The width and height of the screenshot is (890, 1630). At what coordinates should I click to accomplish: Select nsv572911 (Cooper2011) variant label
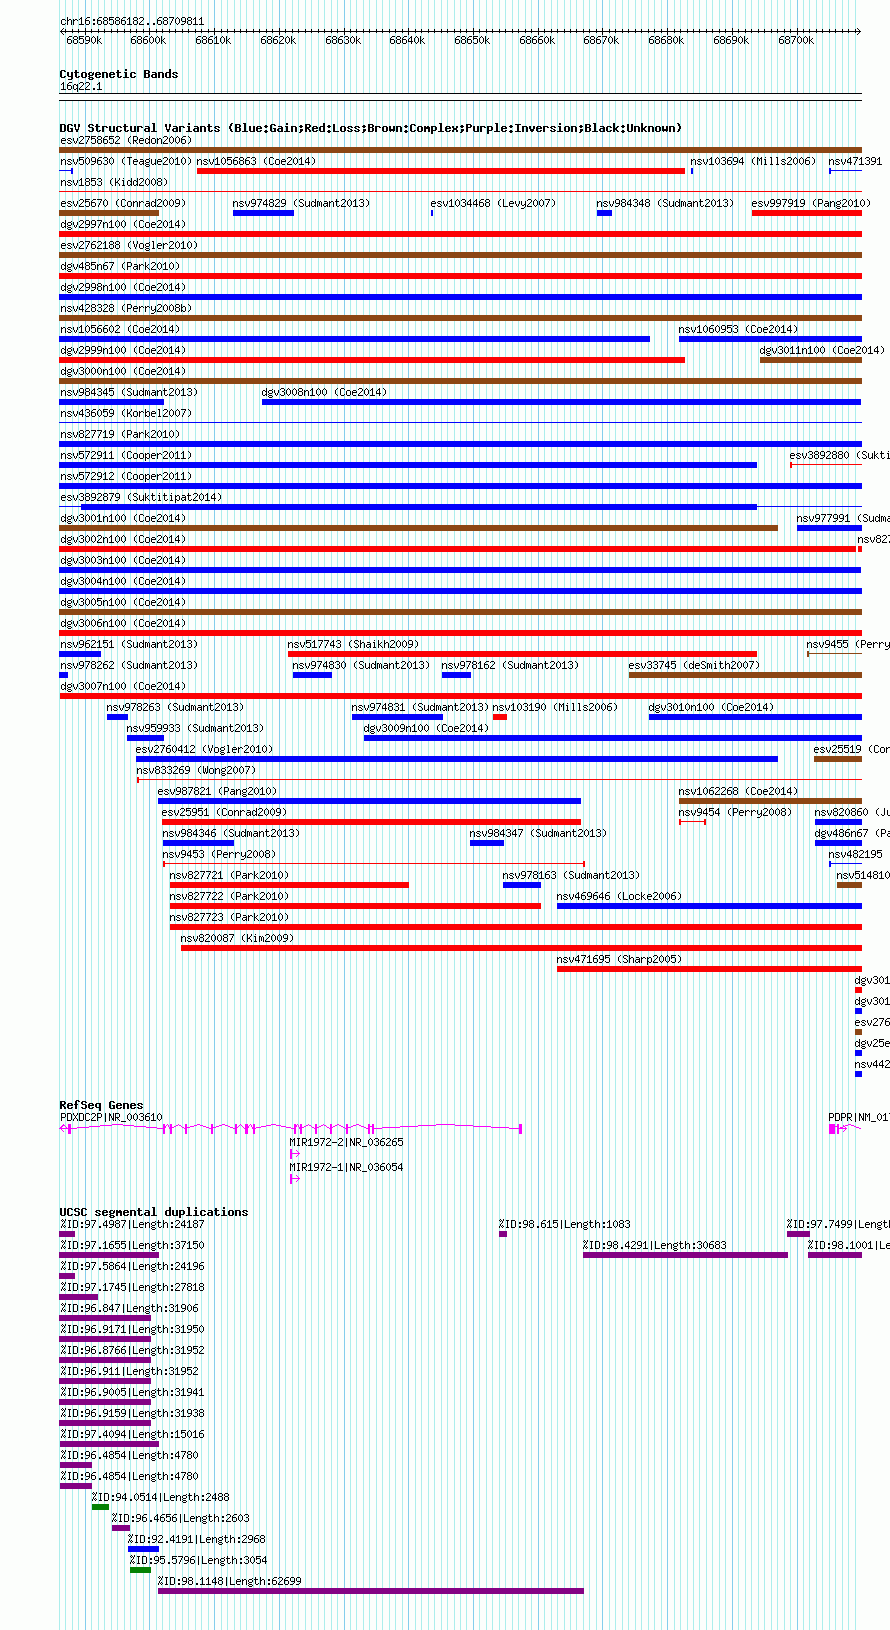(126, 455)
